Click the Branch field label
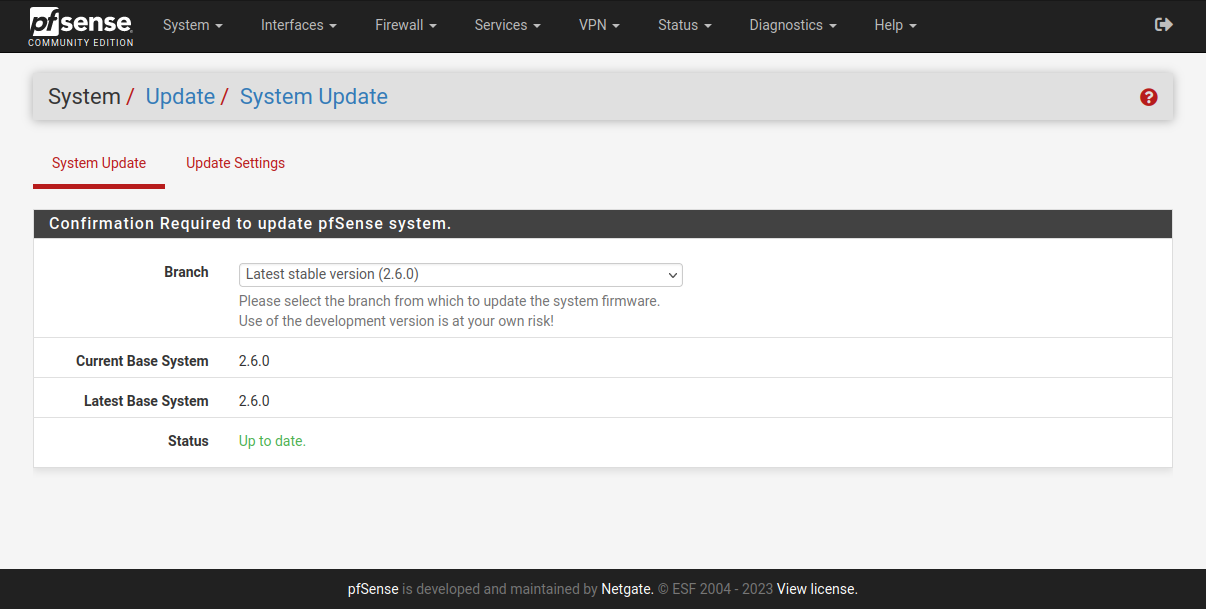Screen dimensions: 1206x609 click(186, 272)
